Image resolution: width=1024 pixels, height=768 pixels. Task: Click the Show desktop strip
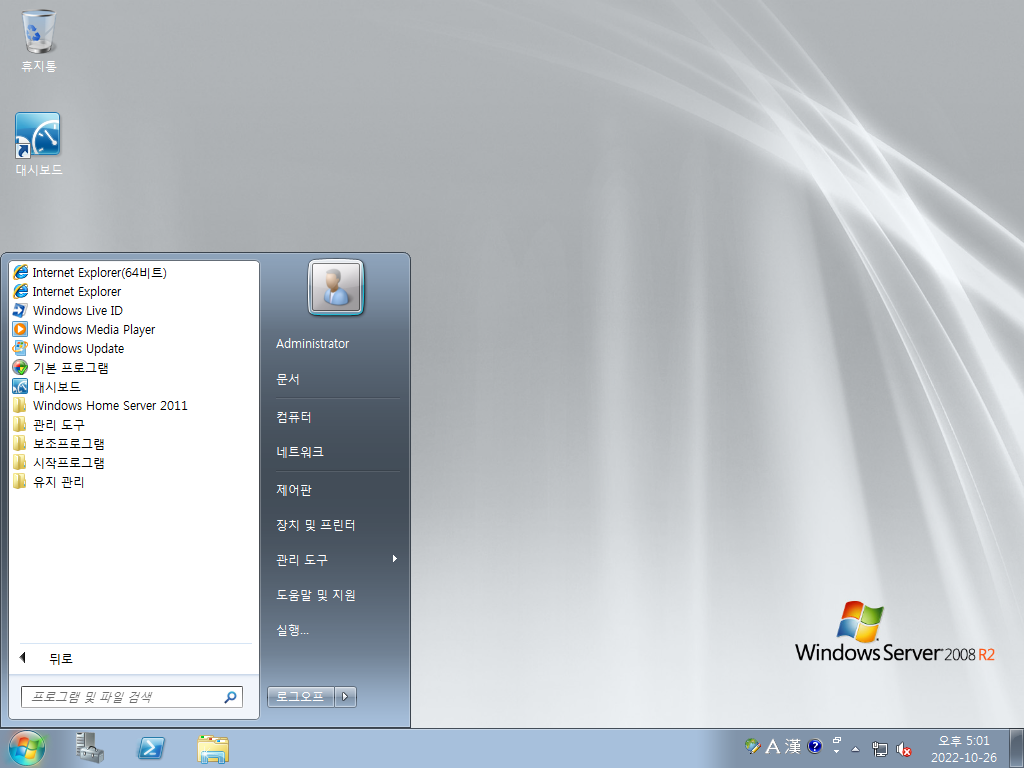(1017, 748)
